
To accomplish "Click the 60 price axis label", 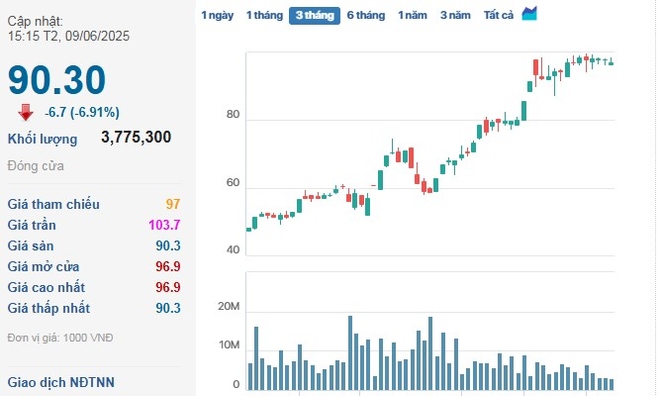I will tap(233, 183).
